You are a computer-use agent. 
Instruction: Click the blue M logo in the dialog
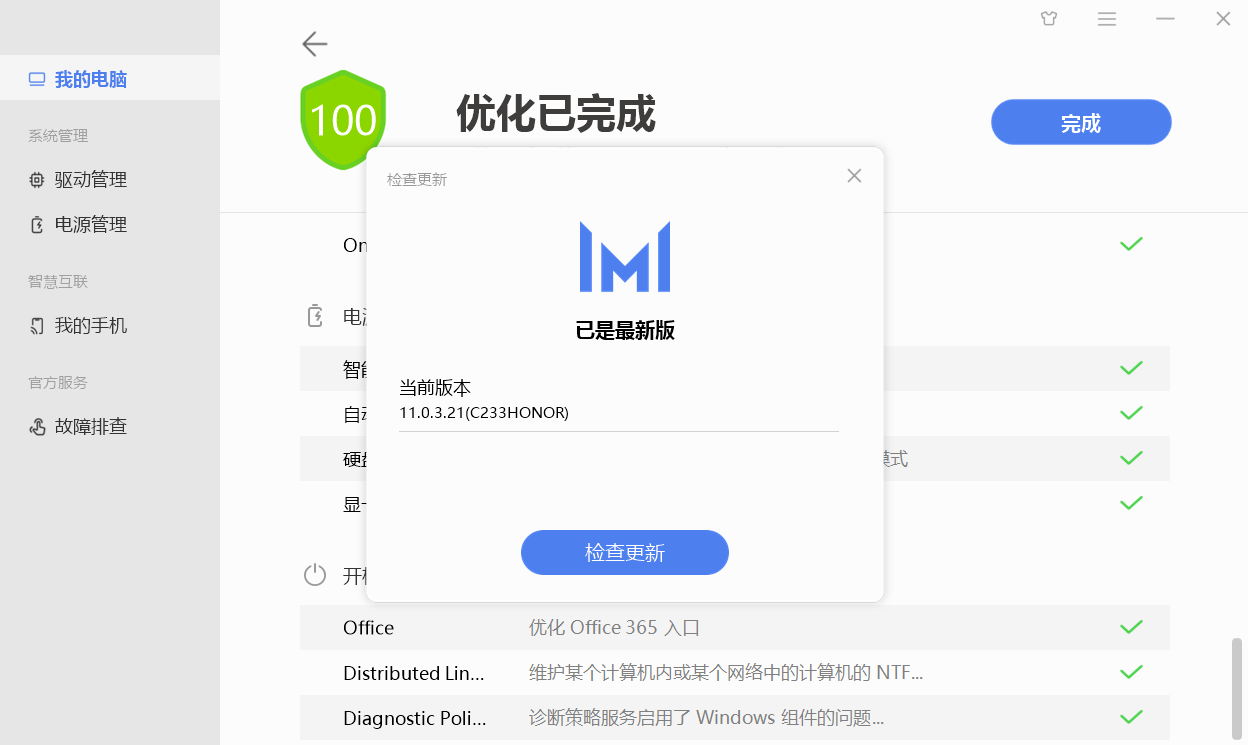click(625, 257)
